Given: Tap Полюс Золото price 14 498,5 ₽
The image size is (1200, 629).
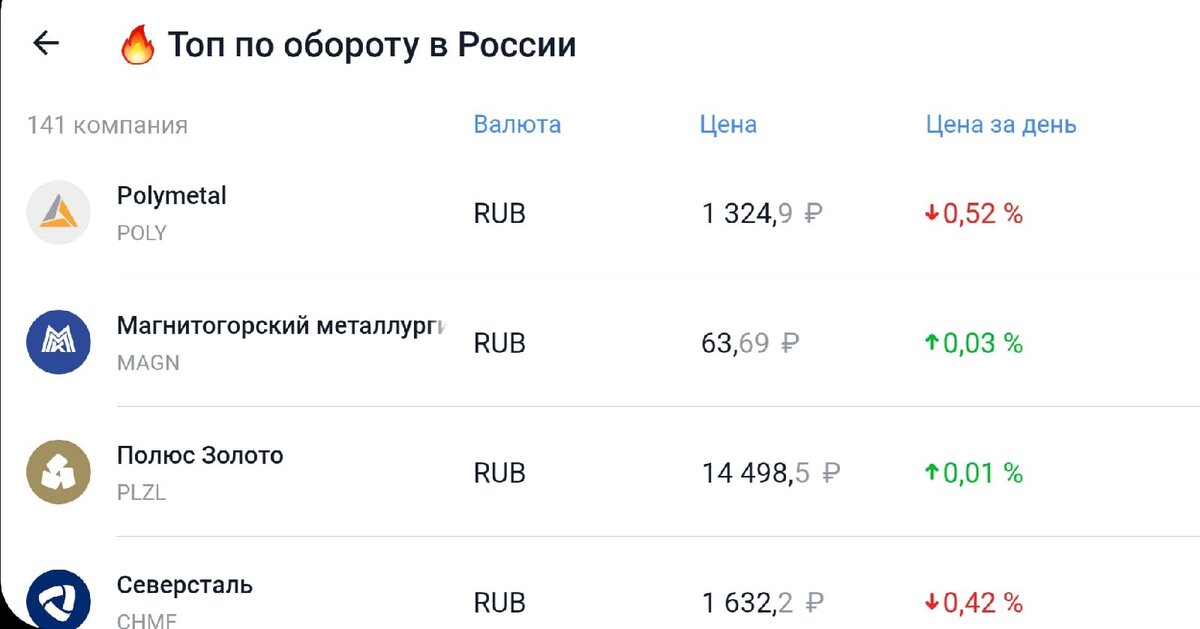Looking at the screenshot, I should pyautogui.click(x=770, y=473).
